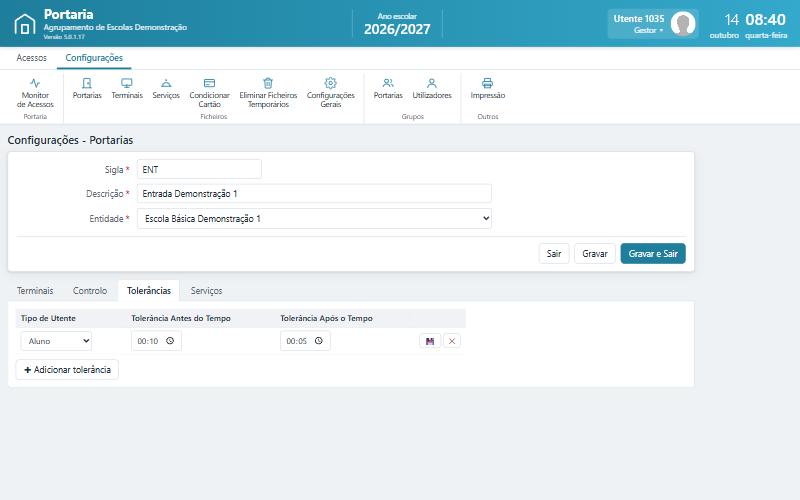Open the Tipo de Utente Aluno dropdown

coord(56,341)
